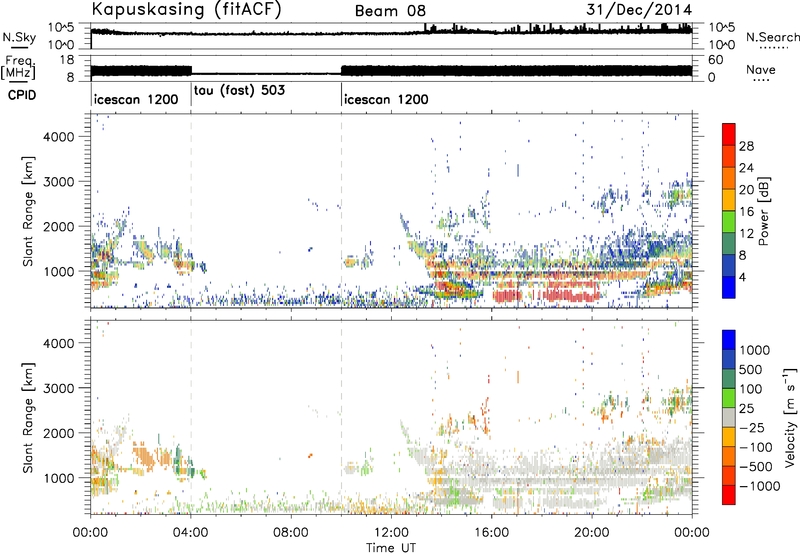Click the 'N.Sky' legend label

point(19,37)
